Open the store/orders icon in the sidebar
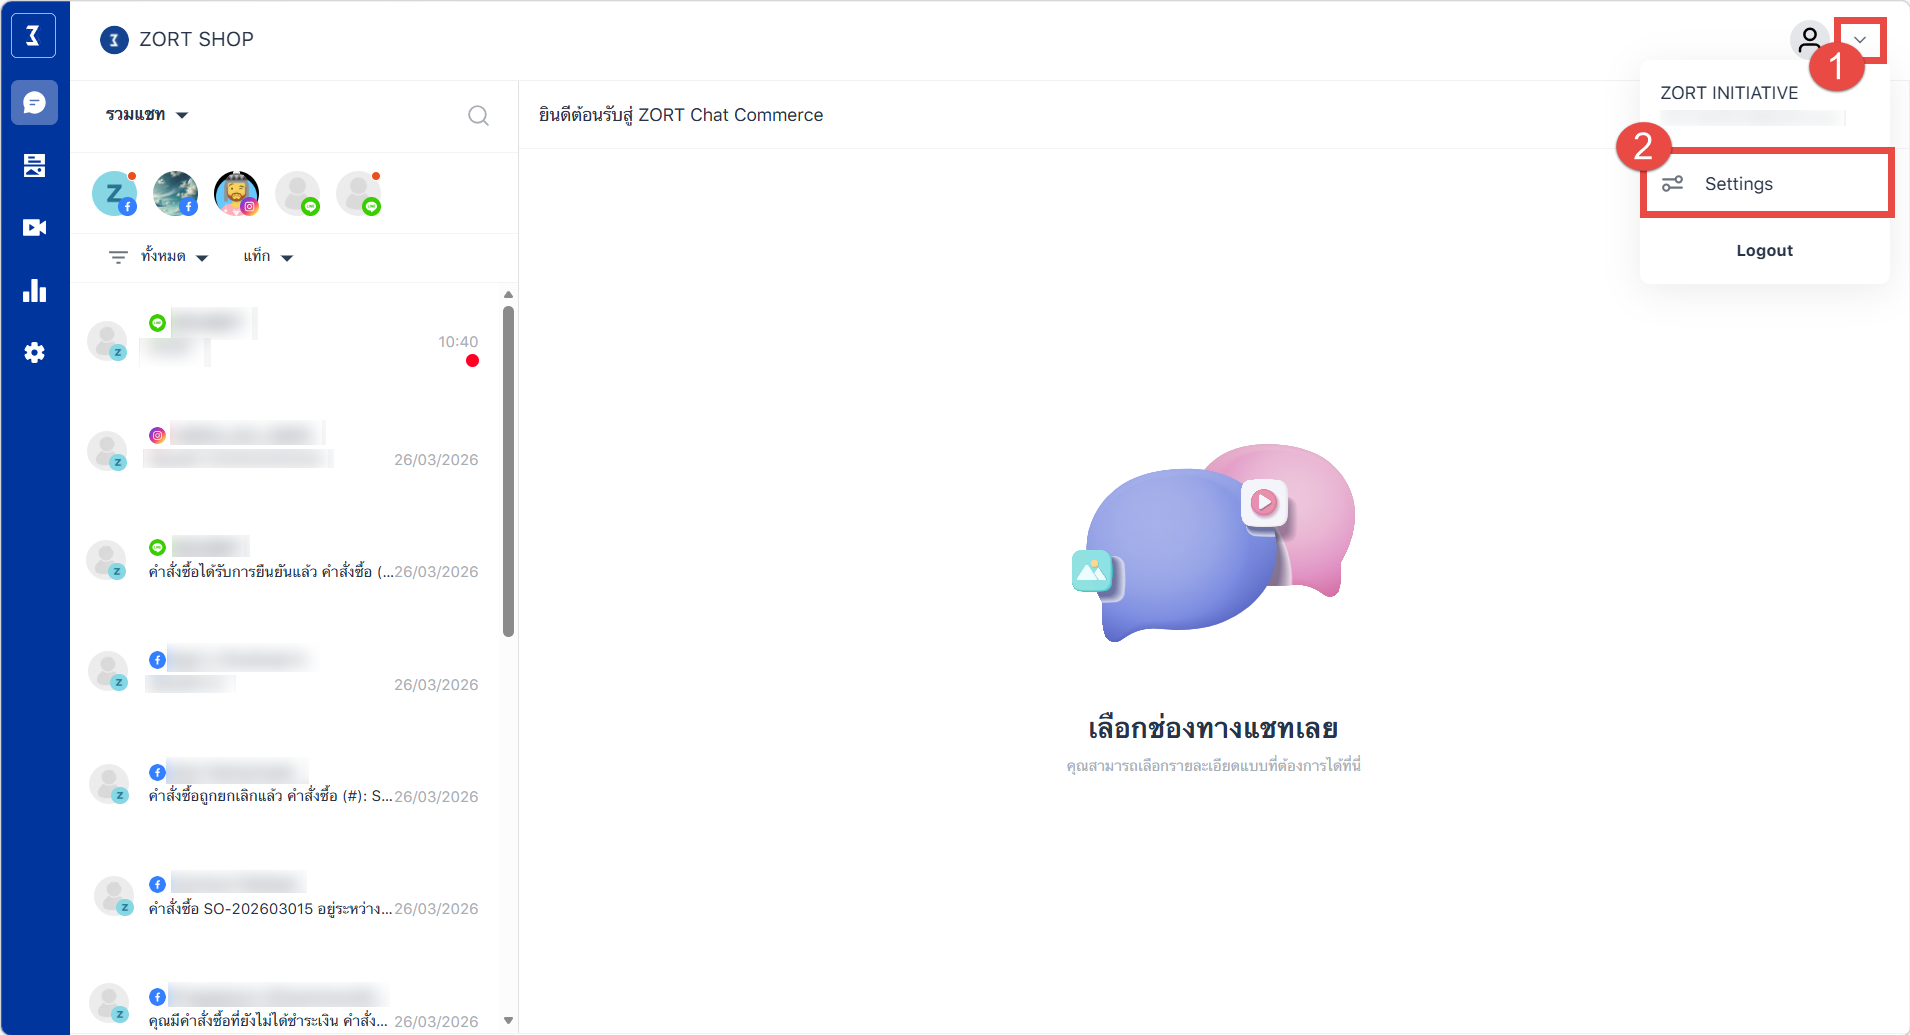The width and height of the screenshot is (1910, 1035). (34, 165)
